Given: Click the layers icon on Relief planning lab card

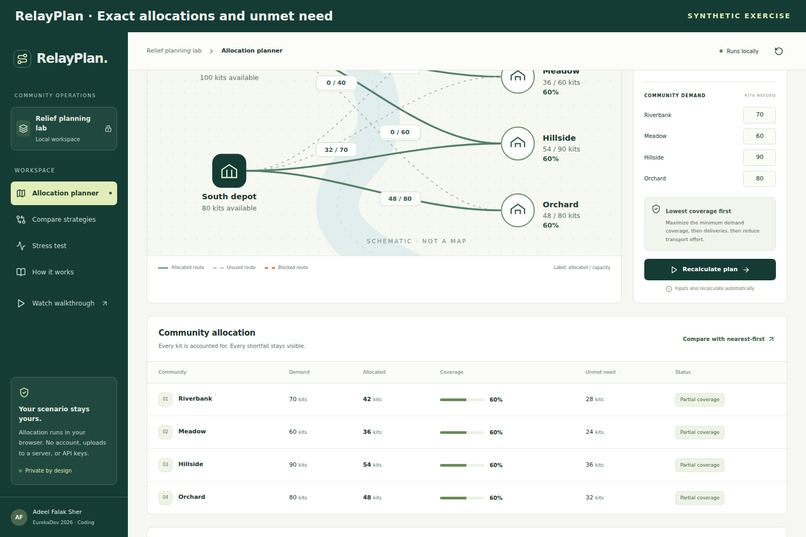Looking at the screenshot, I should pos(23,128).
